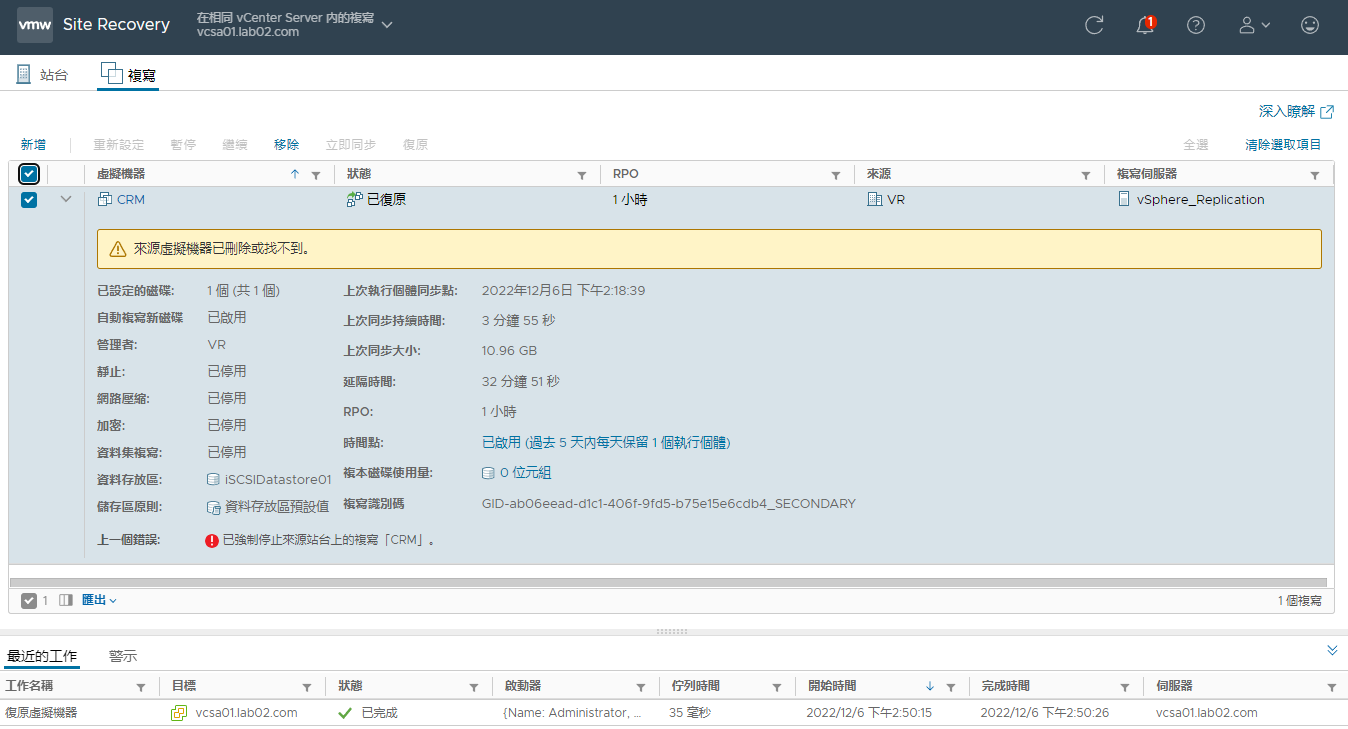Select the 復原虛擬機器 task row
This screenshot has width=1348, height=729.
(x=674, y=713)
